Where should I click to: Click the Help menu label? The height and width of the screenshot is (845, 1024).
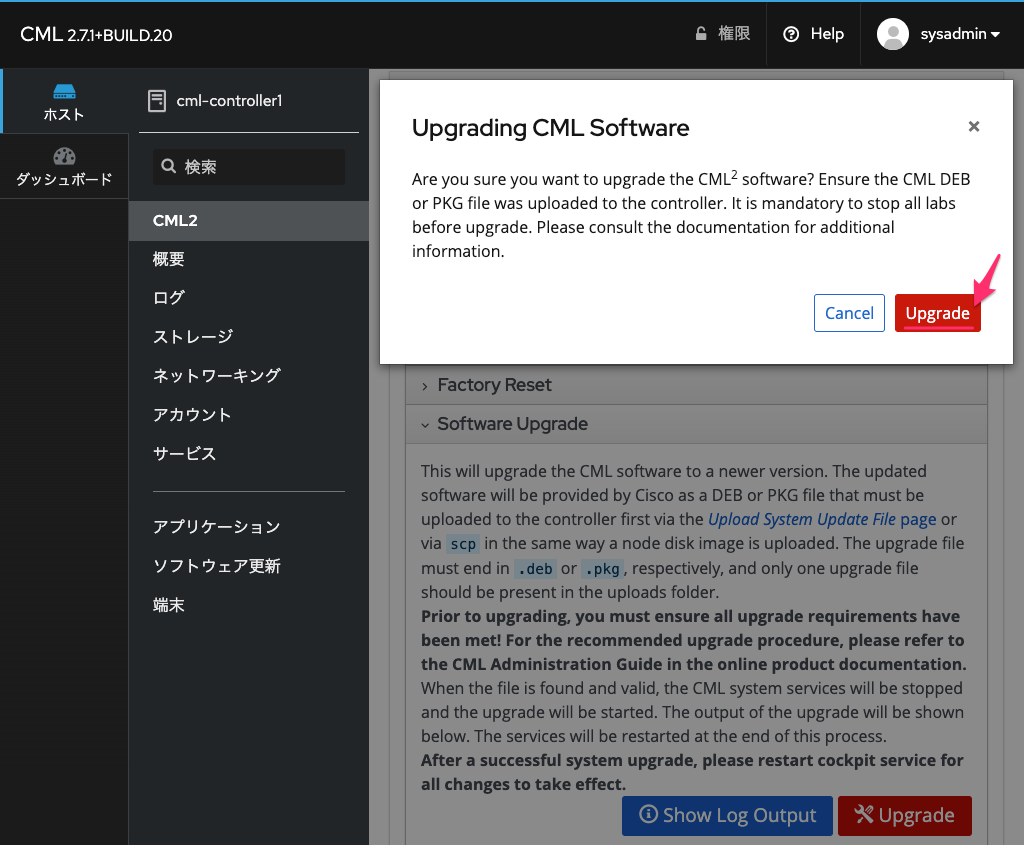[827, 34]
